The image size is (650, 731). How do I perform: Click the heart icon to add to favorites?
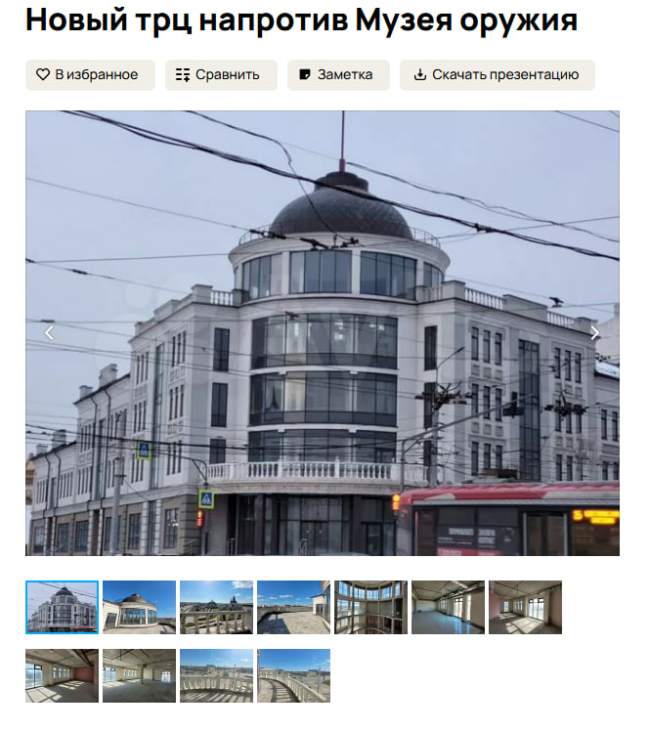[x=43, y=75]
